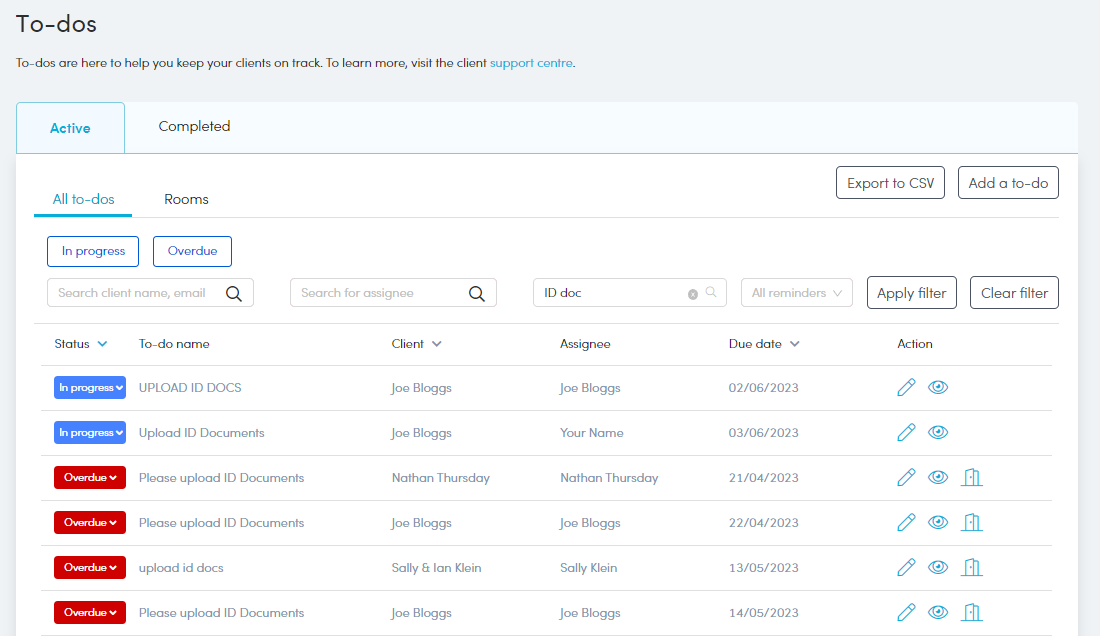Click edit pencil in Sally Klein row
Viewport: 1100px width, 636px height.
pos(906,568)
